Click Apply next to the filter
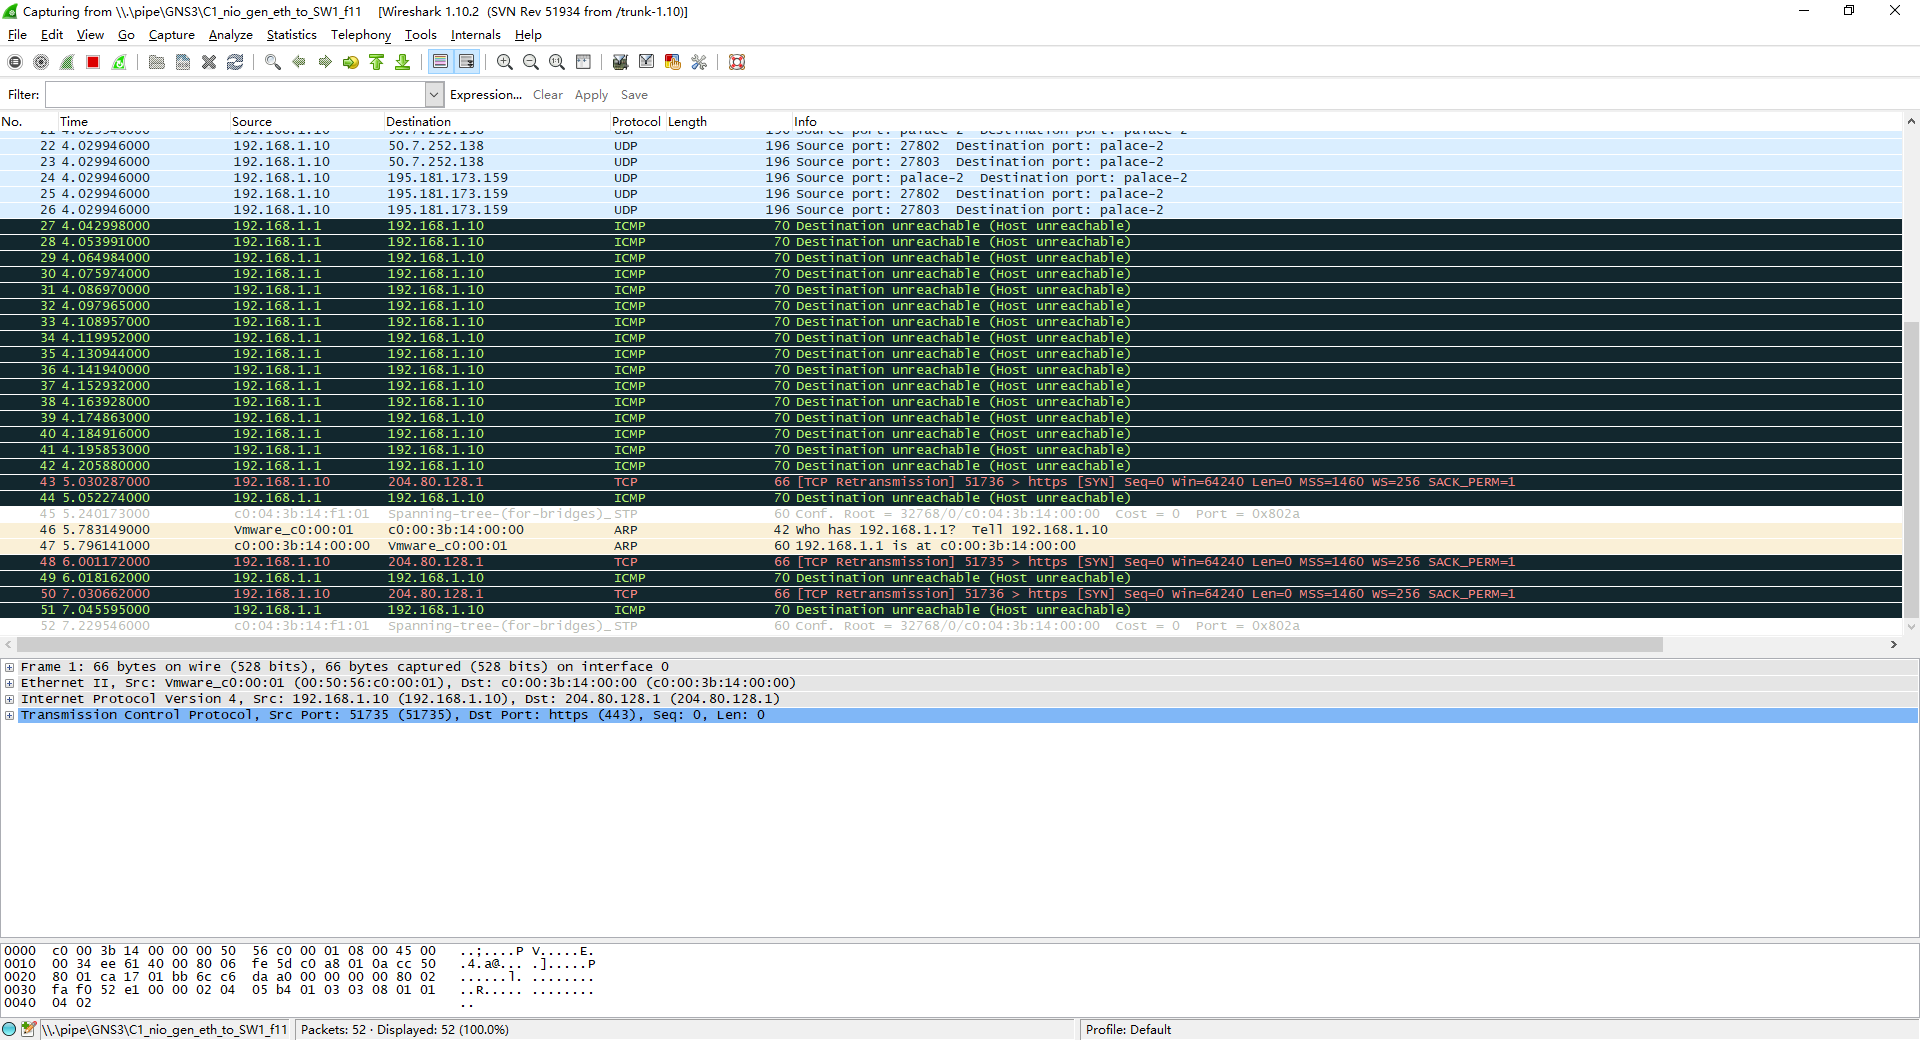The height and width of the screenshot is (1040, 1920). [x=591, y=95]
